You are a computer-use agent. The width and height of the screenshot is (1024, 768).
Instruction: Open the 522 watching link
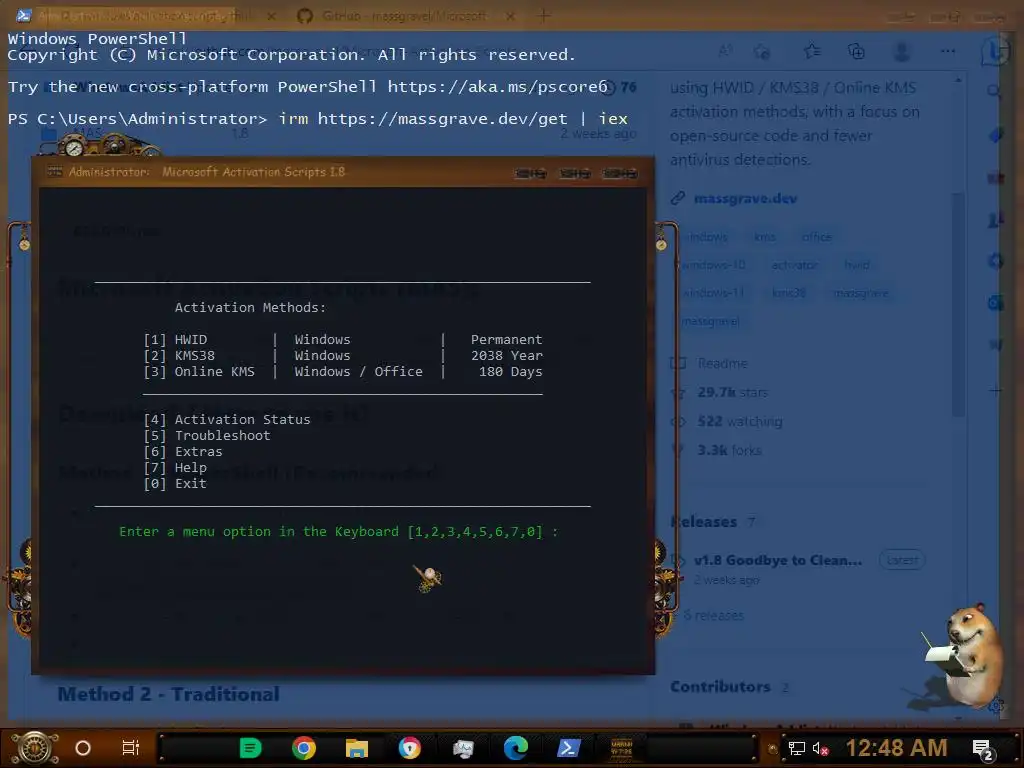pyautogui.click(x=739, y=421)
